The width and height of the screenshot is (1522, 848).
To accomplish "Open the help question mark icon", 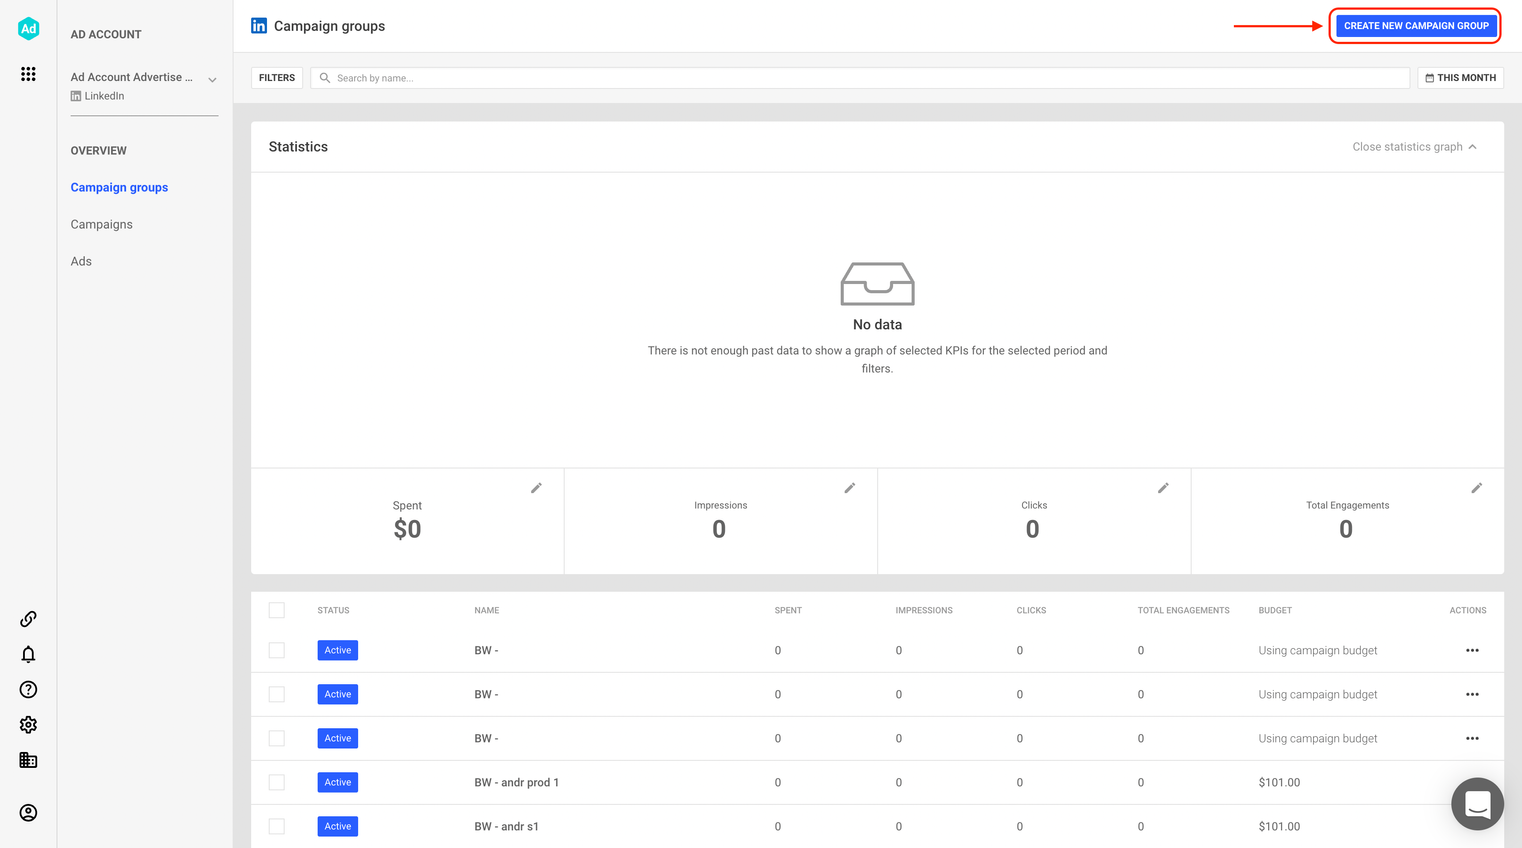I will (28, 689).
